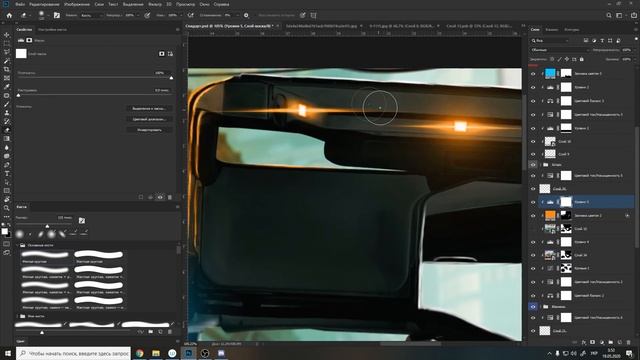640x360 pixels.
Task: Click lock all icon in Layers panel
Action: click(582, 59)
